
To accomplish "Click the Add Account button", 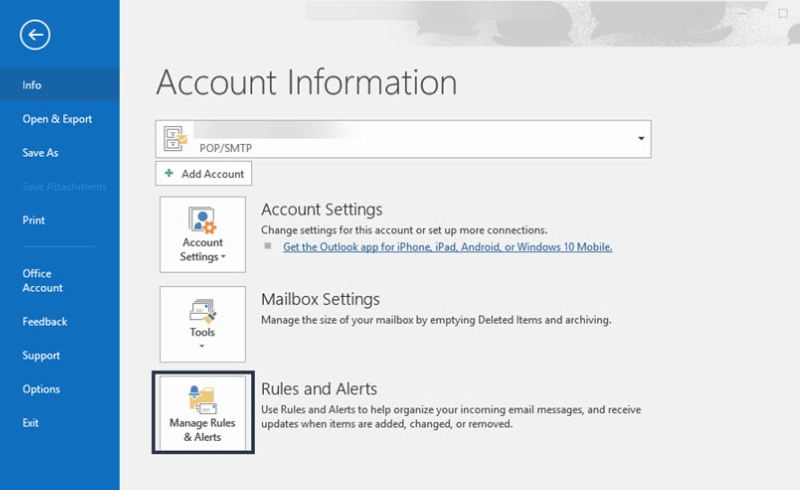I will click(204, 174).
